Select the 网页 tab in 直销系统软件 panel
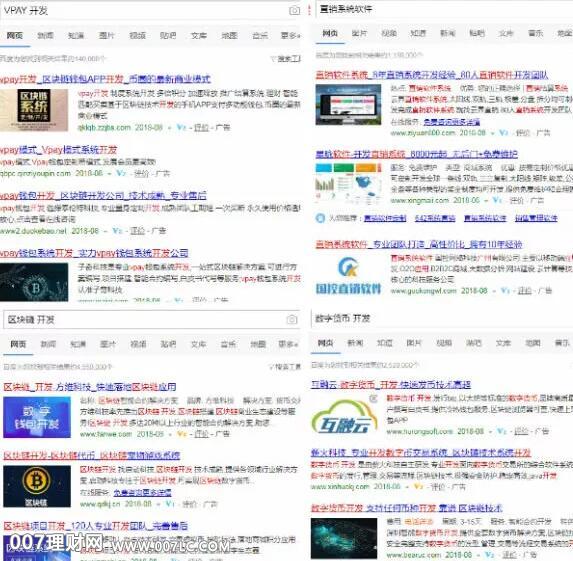Image resolution: width=573 pixels, height=561 pixels. 330,33
